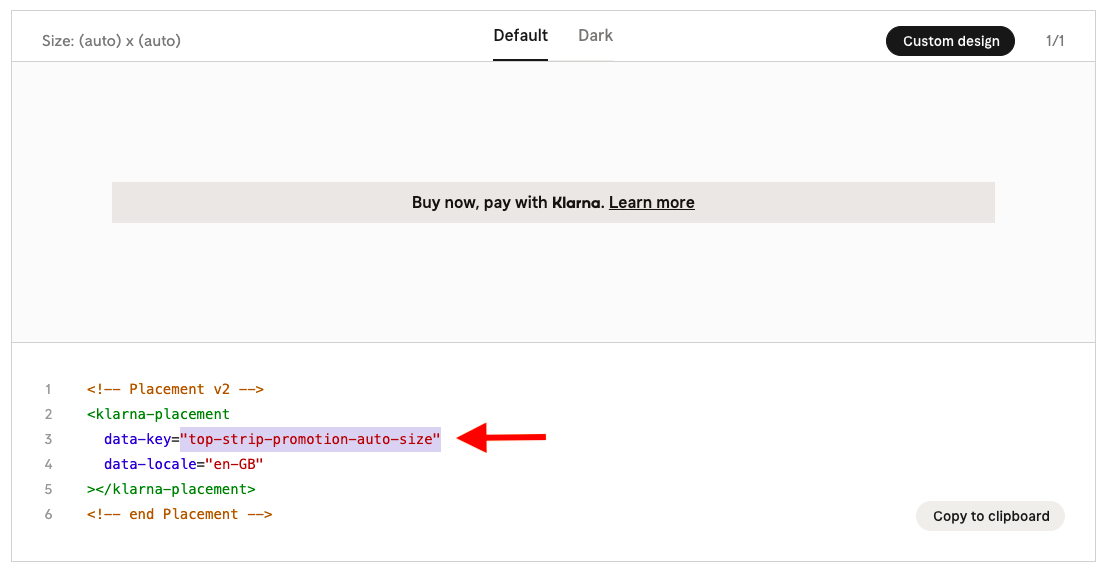Screen dimensions: 1105x575
Task: Click the Klarna promotion strip banner
Action: coord(553,203)
